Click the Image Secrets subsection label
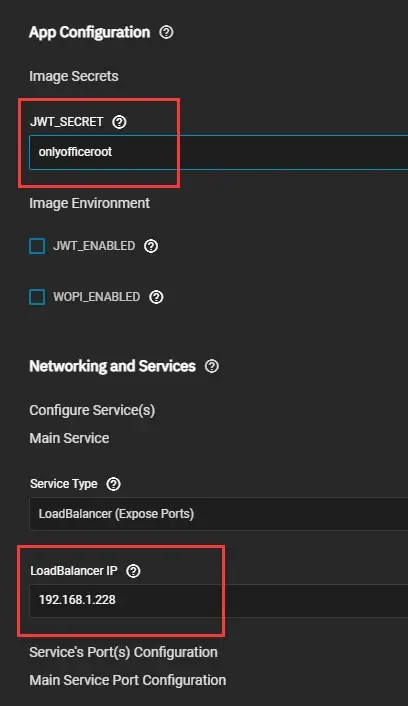 [74, 76]
